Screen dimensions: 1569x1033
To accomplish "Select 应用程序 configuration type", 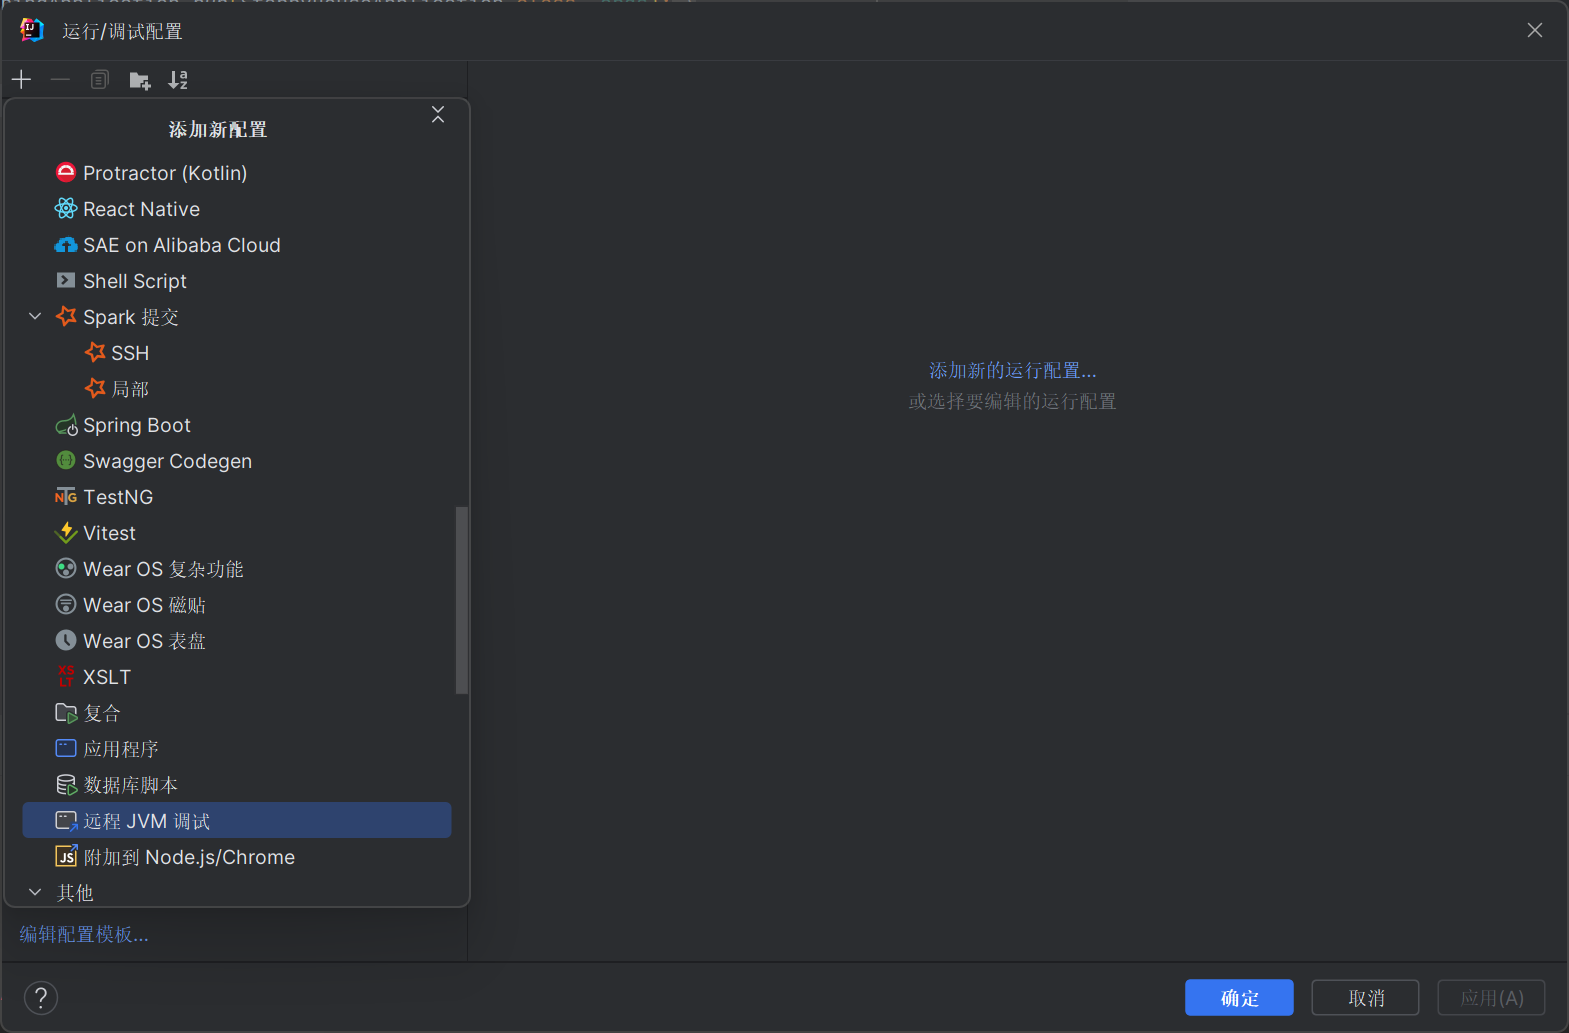I will (x=237, y=749).
